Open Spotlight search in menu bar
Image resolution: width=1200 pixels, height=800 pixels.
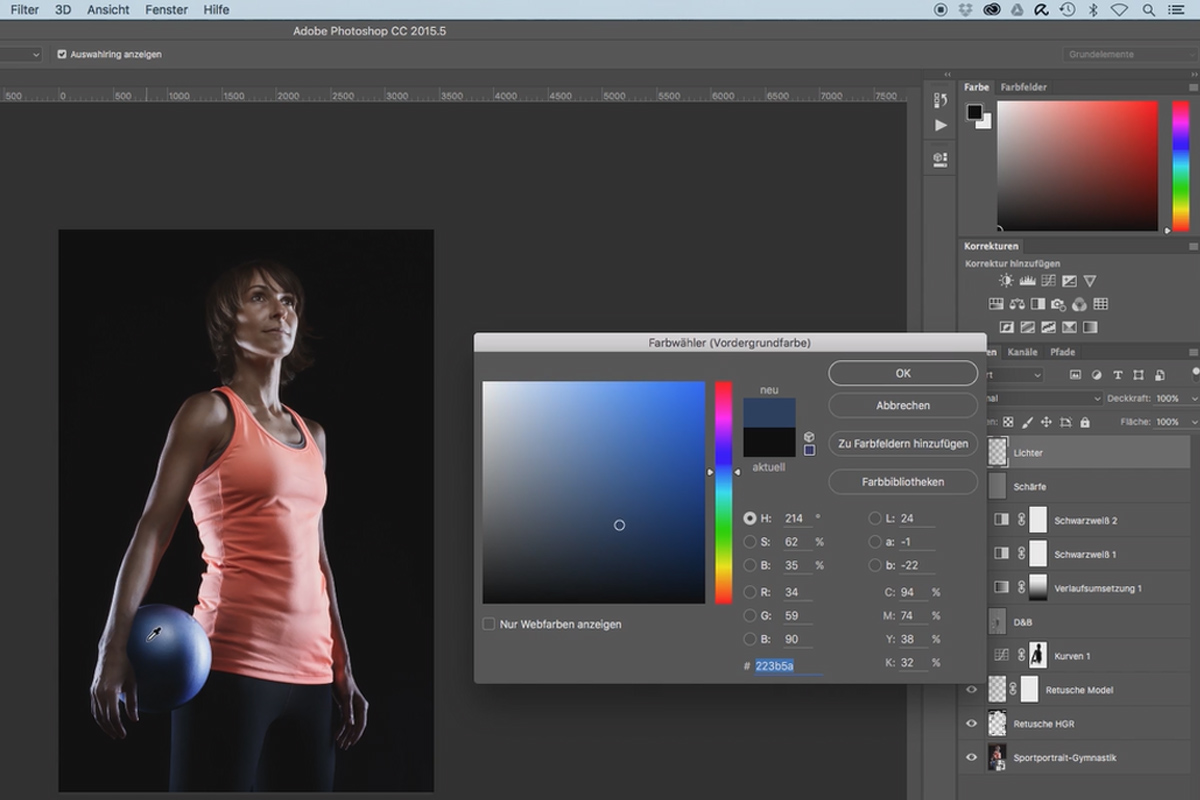[x=1147, y=9]
